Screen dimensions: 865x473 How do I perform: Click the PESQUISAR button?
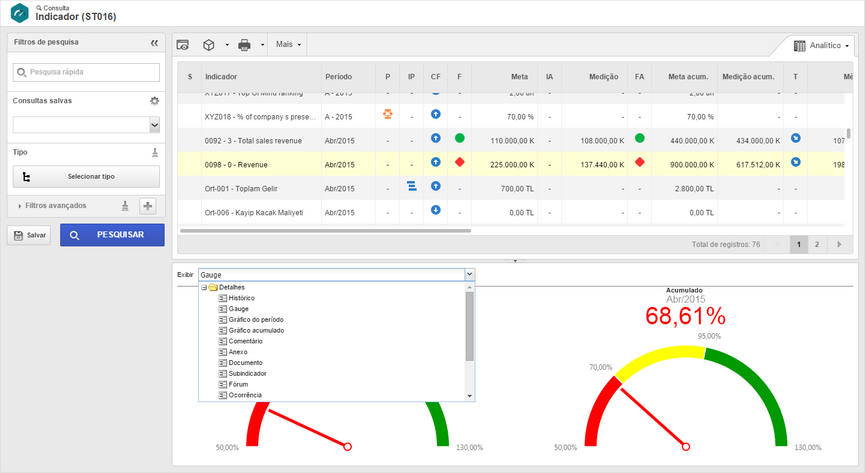click(112, 235)
